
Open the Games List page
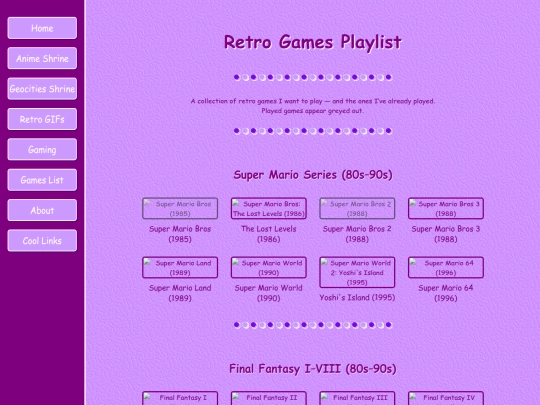[x=42, y=180]
